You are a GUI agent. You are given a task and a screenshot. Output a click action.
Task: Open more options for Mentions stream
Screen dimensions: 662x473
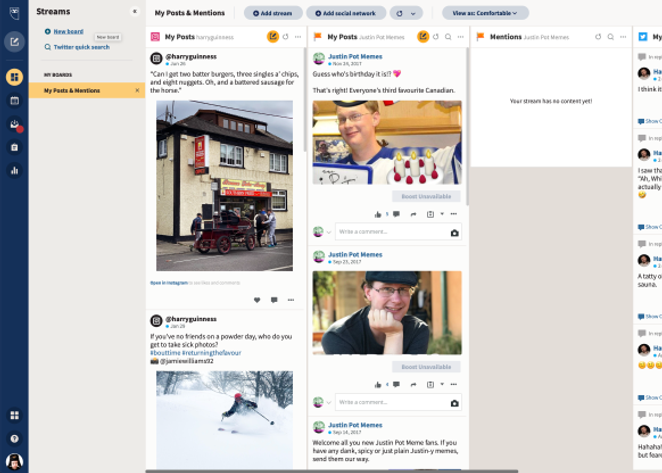click(x=623, y=37)
